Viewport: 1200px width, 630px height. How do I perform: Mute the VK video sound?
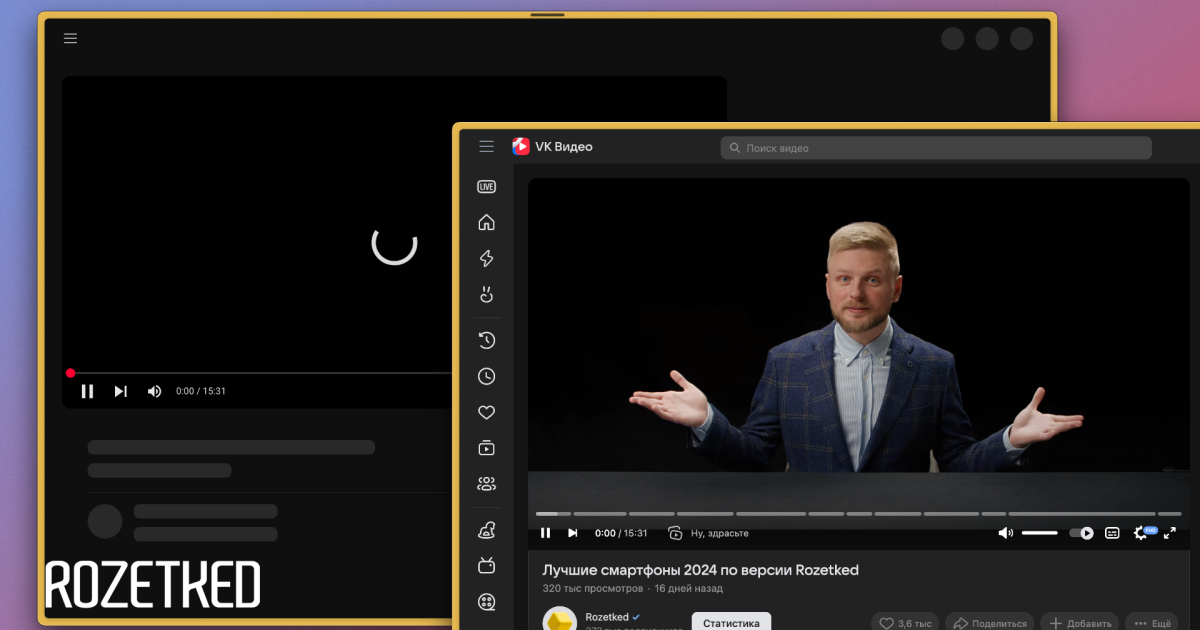point(1005,533)
